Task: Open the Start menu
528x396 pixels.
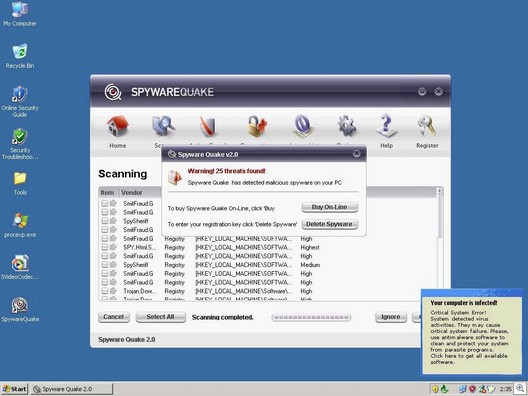Action: coord(14,389)
